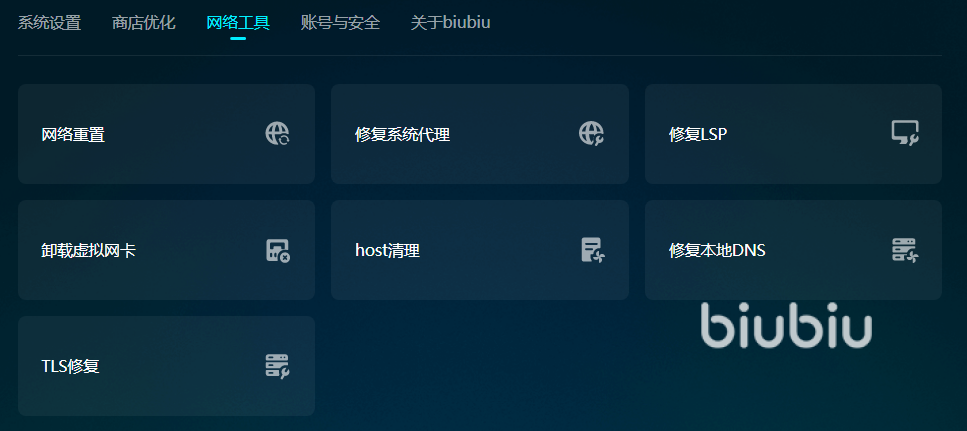Click the TLS修复 text label
The image size is (967, 431).
[70, 366]
